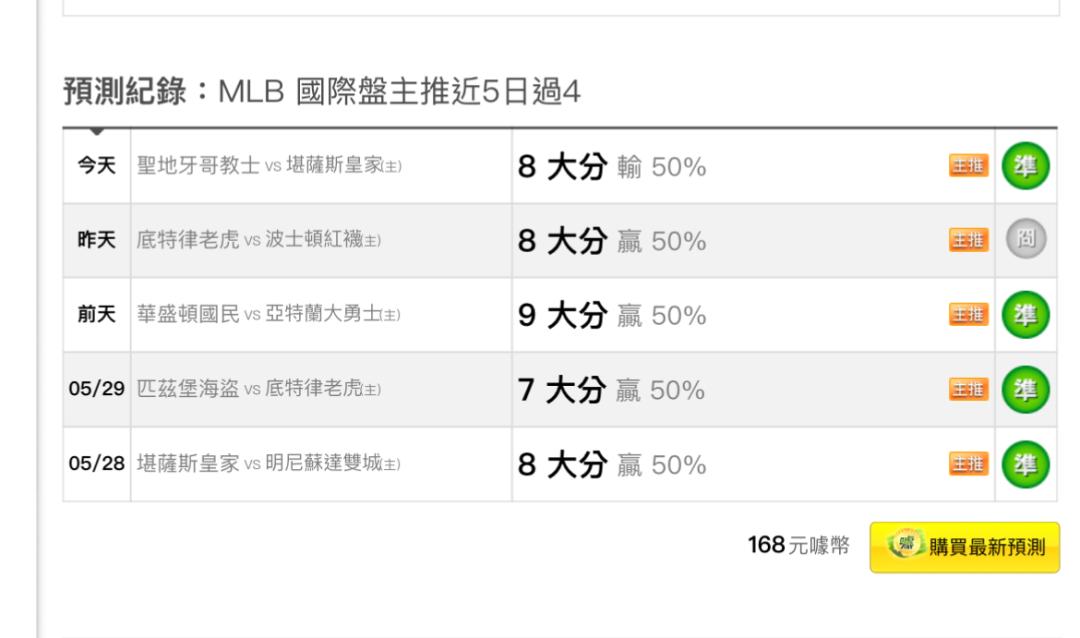Click the 主推 tag in the 05/28 row
The image size is (1080, 638).
click(x=968, y=463)
